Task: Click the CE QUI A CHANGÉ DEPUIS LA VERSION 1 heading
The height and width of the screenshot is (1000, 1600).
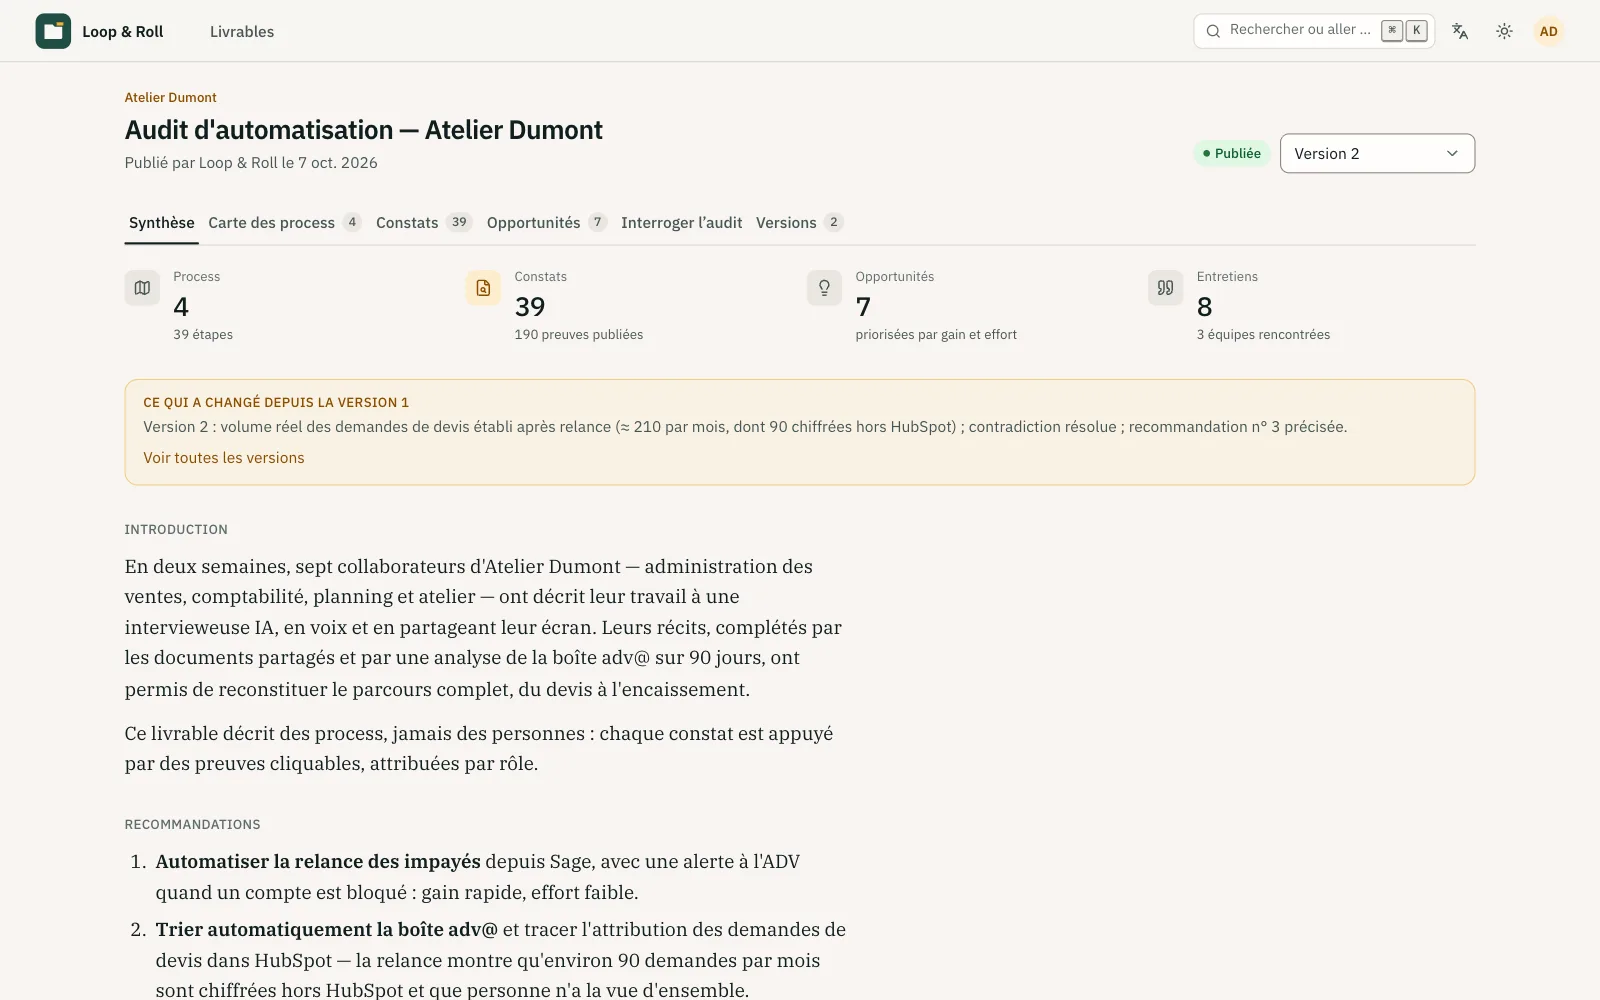Action: pos(276,402)
